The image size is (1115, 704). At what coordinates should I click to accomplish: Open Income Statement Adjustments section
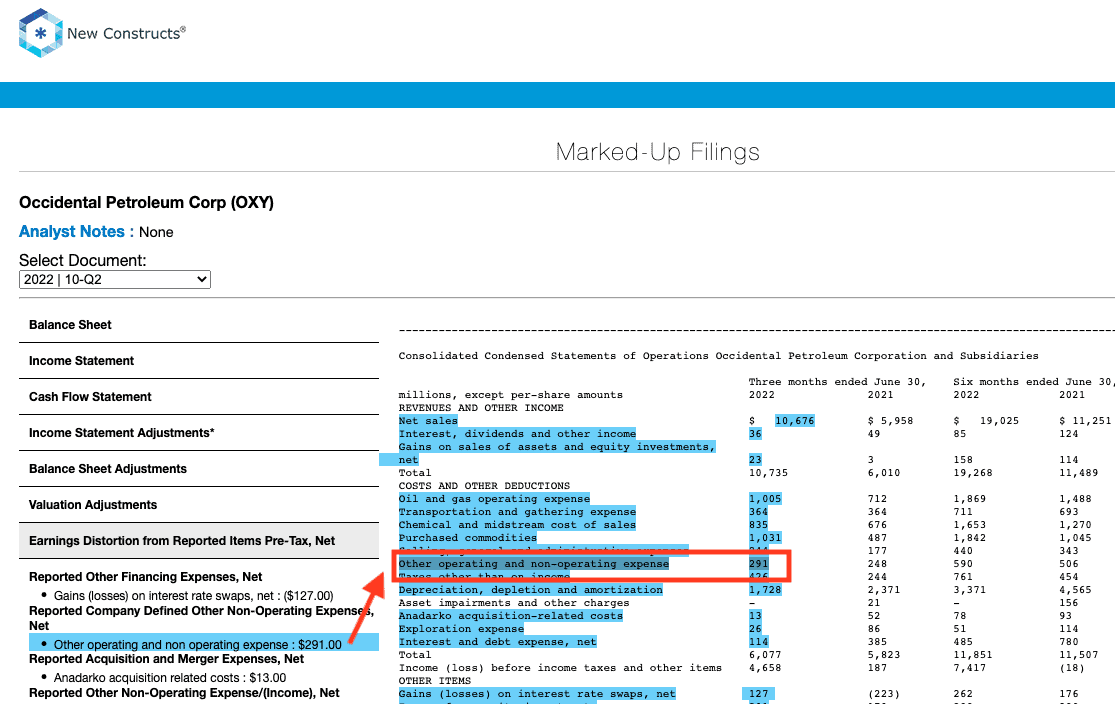coord(199,433)
